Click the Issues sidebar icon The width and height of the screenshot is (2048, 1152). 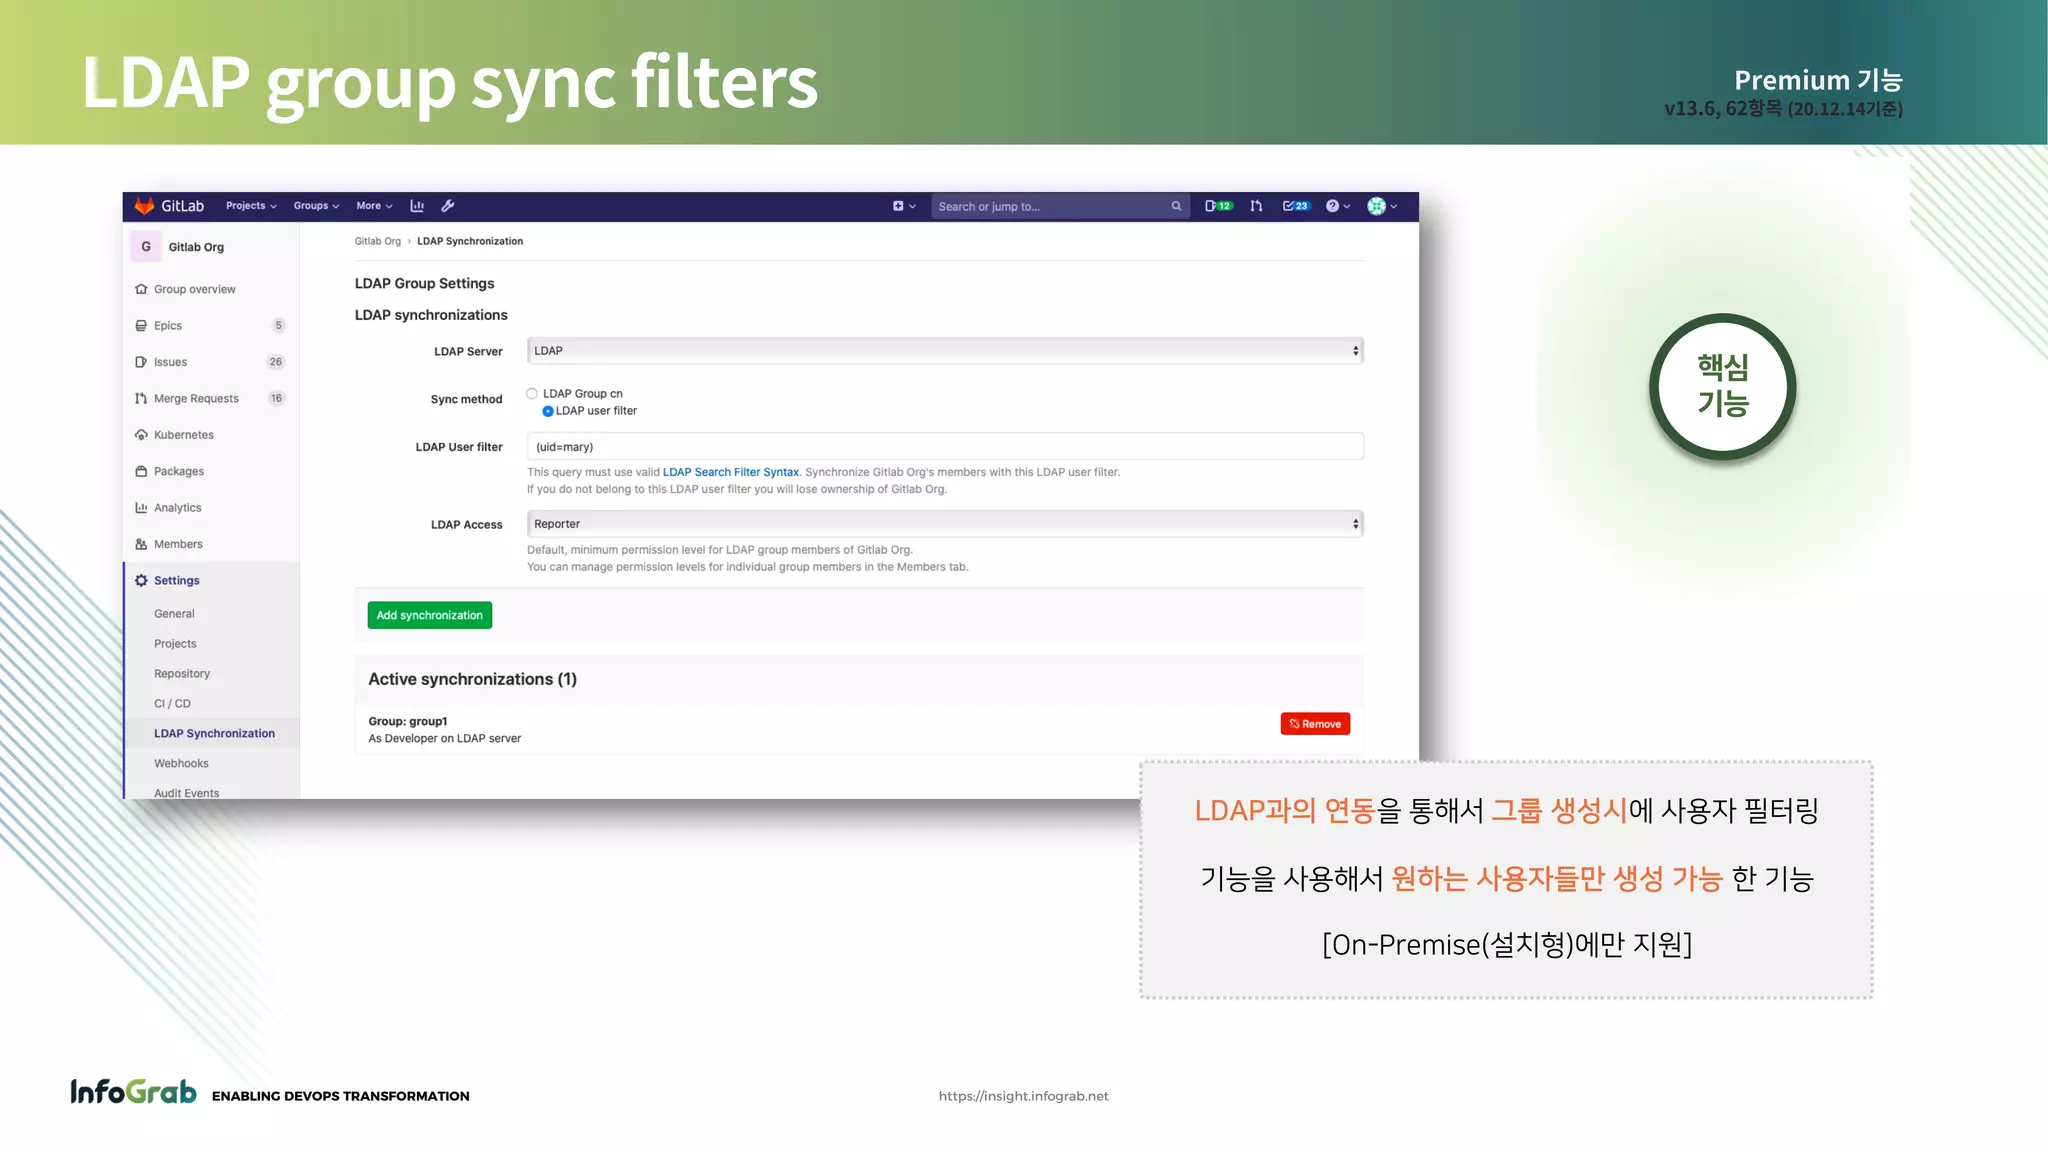pyautogui.click(x=141, y=362)
